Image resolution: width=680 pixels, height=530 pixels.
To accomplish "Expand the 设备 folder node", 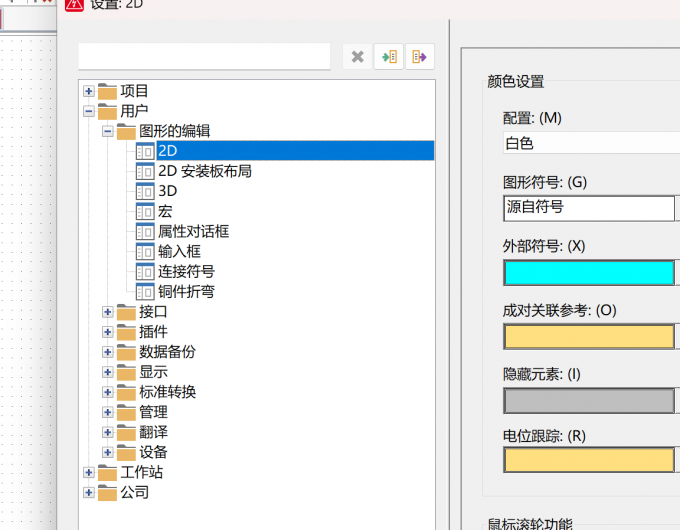I will pos(108,452).
